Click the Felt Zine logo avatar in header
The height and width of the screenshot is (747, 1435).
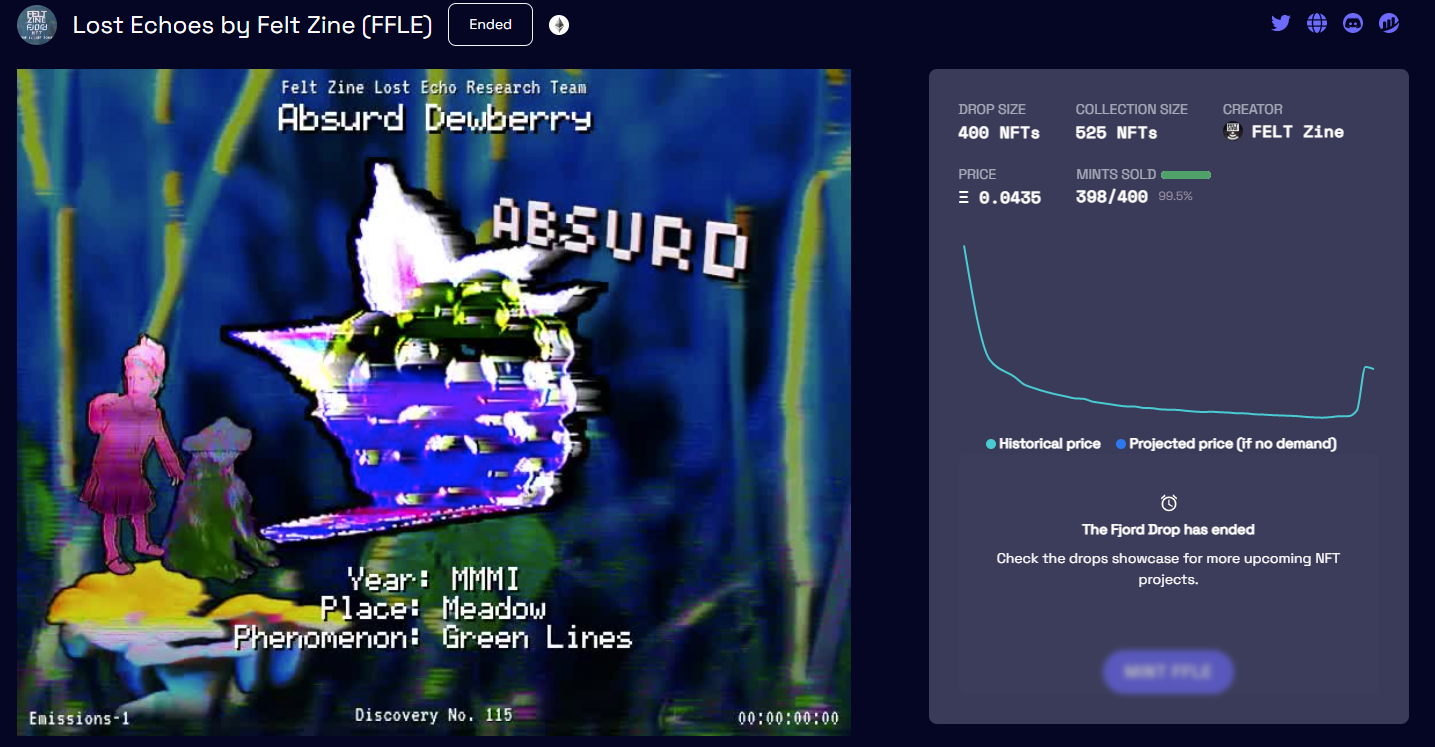37,24
